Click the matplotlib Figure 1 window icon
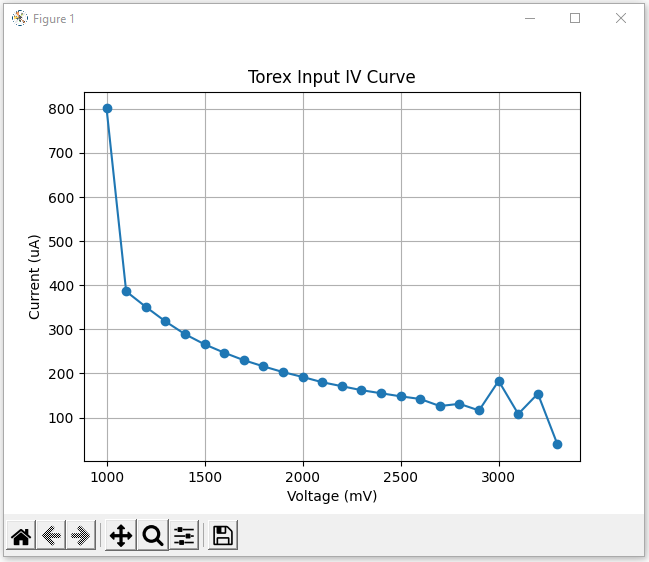The width and height of the screenshot is (649, 562). pos(19,19)
